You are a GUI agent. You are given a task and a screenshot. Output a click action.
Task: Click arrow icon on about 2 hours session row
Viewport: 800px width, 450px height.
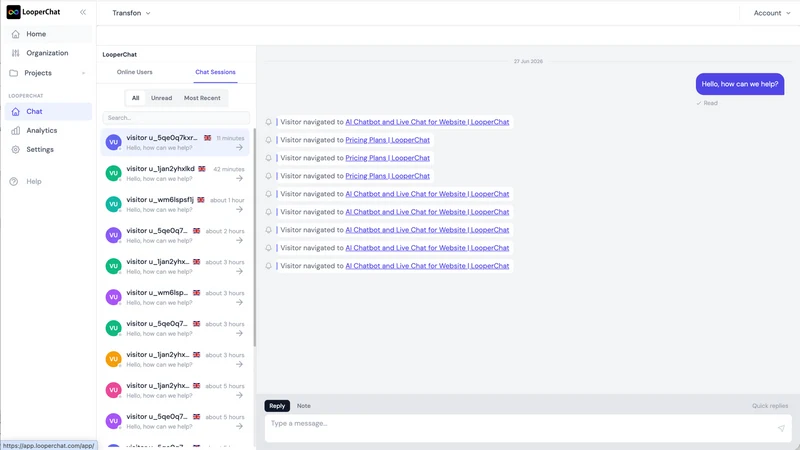click(x=239, y=240)
